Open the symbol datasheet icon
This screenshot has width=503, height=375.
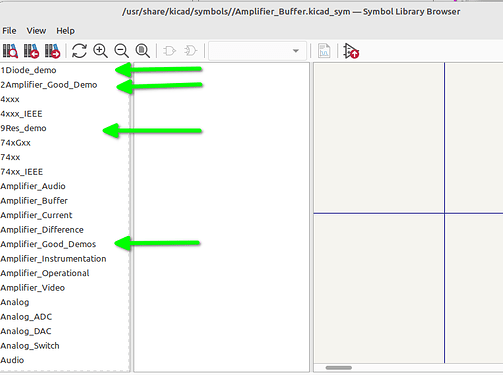324,51
